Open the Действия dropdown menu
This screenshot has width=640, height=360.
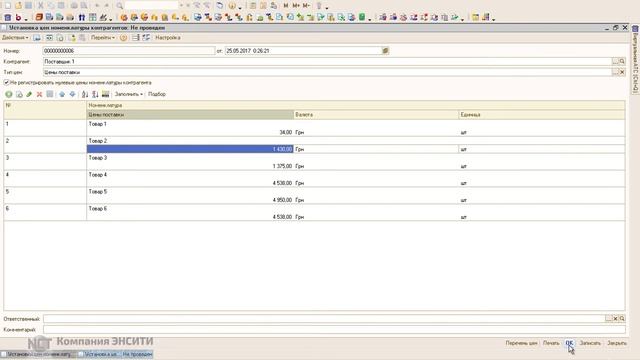coord(15,38)
